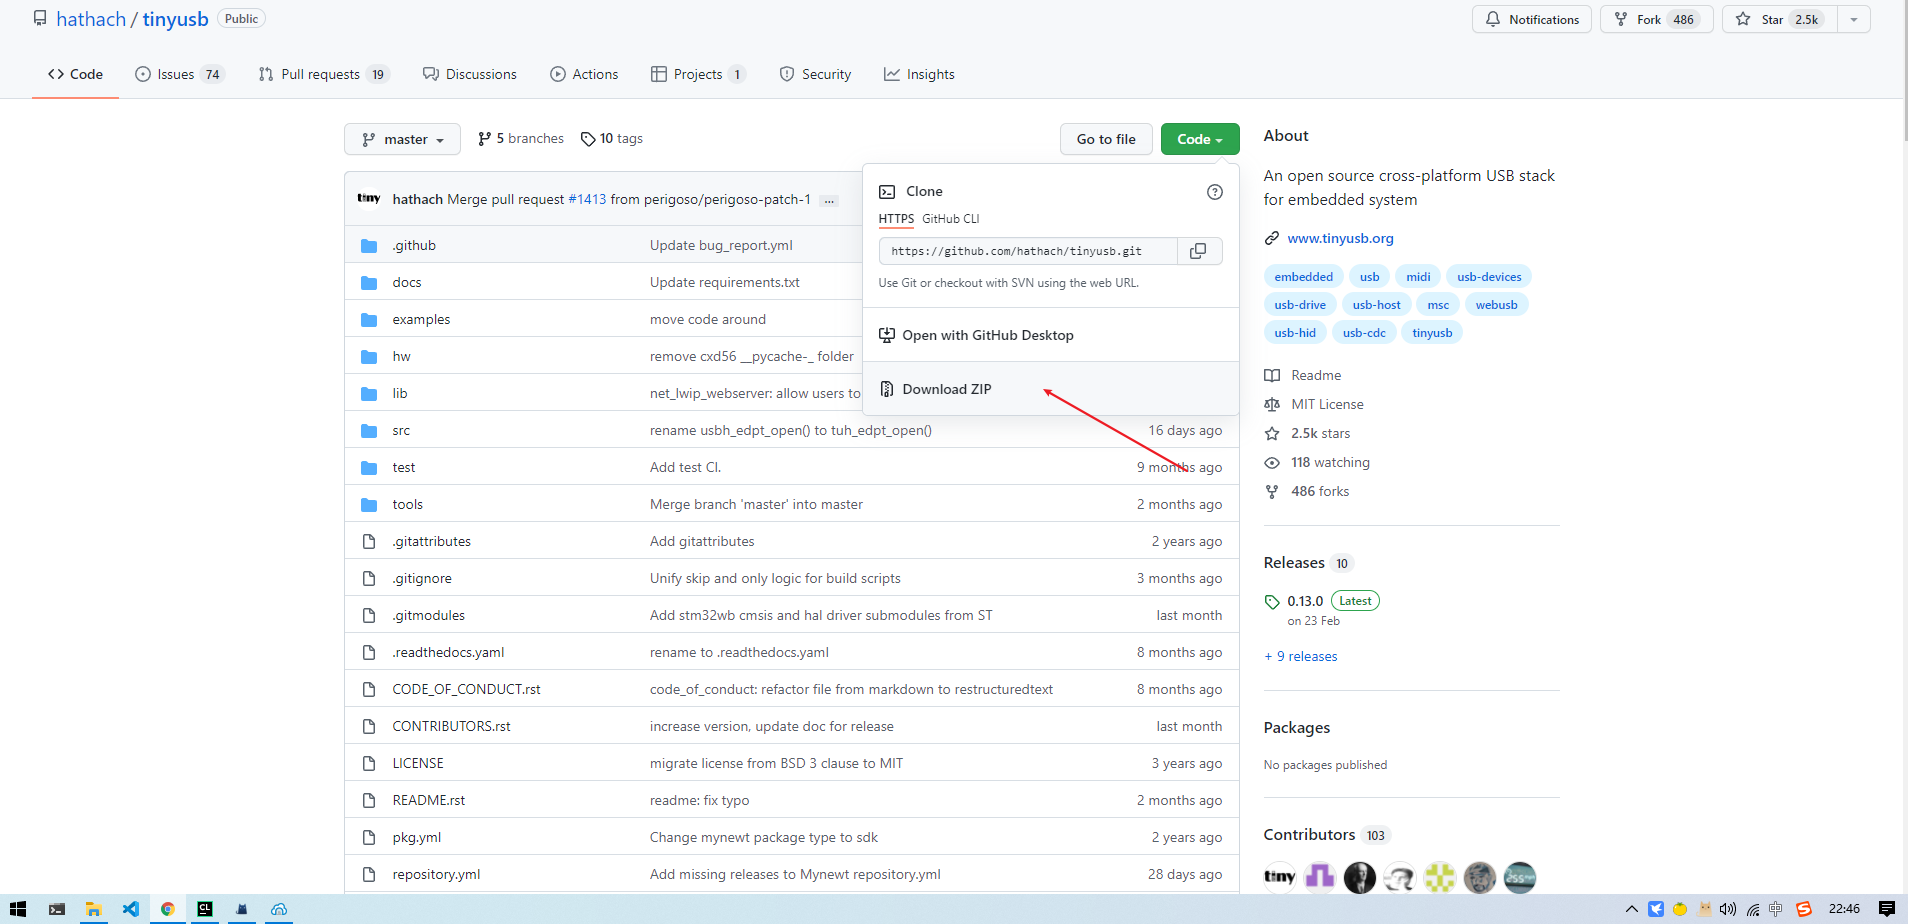The width and height of the screenshot is (1908, 924).
Task: View the 10 tags link
Action: pos(612,139)
